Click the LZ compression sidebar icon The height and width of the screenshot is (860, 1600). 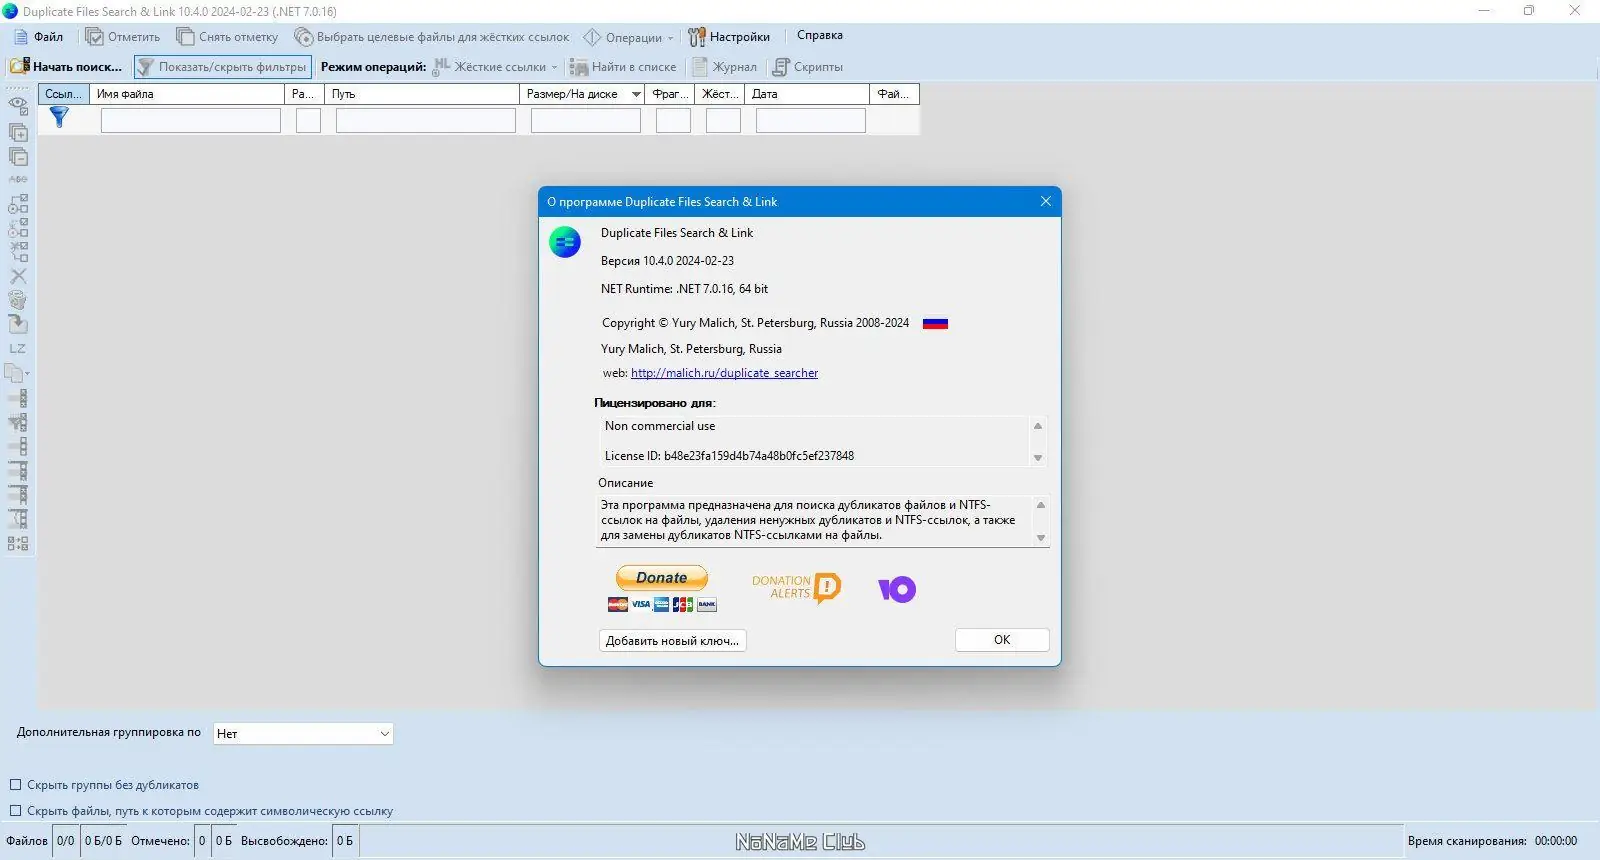pos(18,349)
